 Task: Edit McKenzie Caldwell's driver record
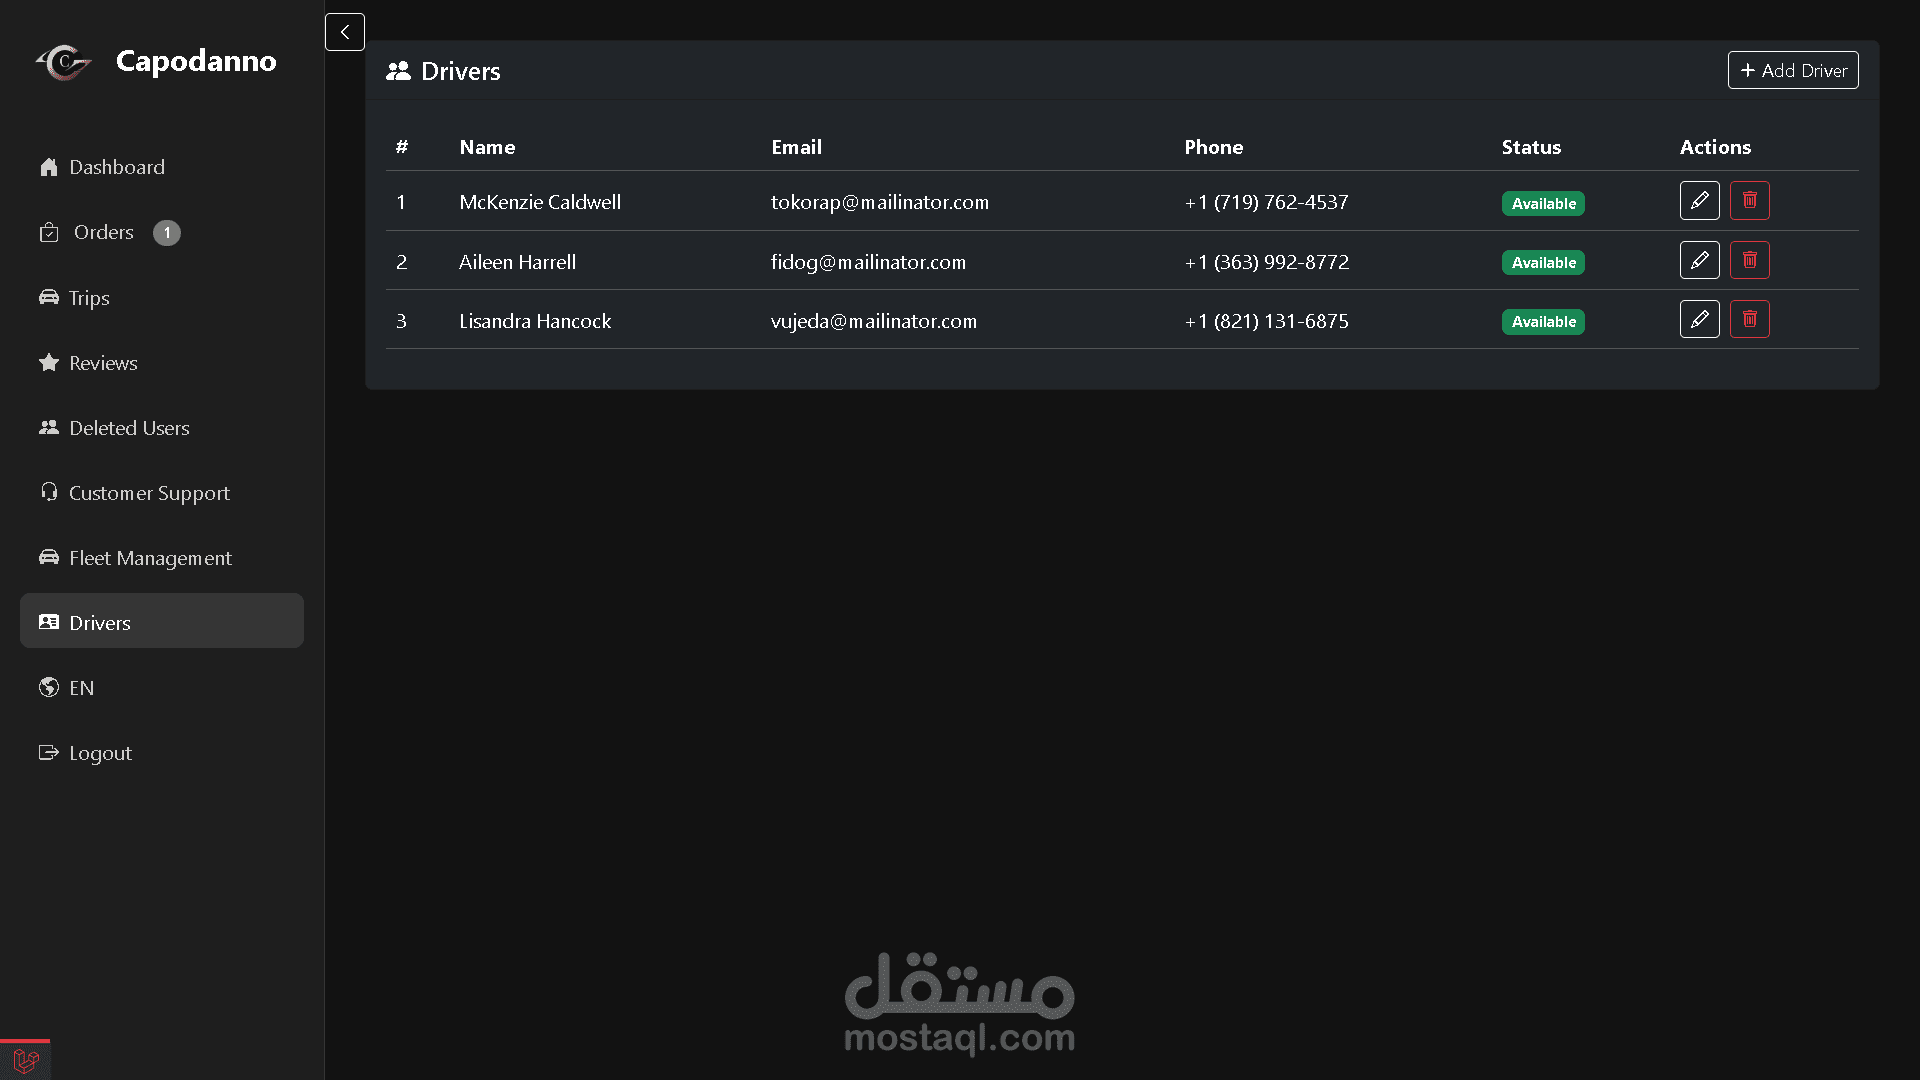point(1699,201)
